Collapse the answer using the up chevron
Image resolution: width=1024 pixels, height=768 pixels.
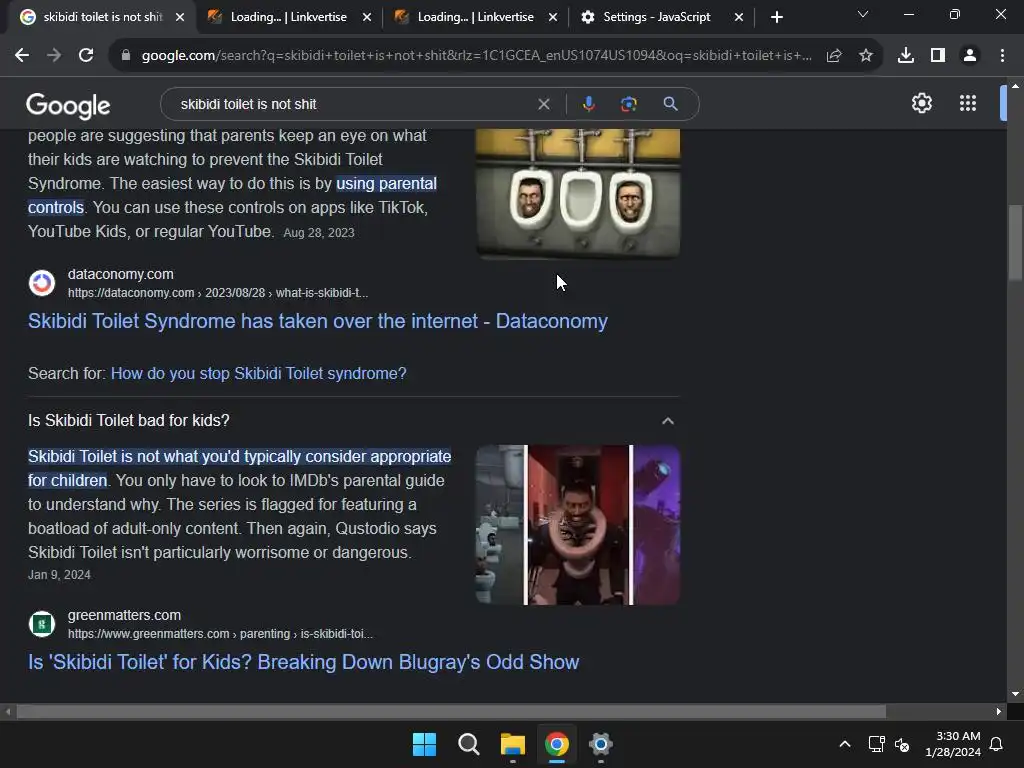[667, 421]
